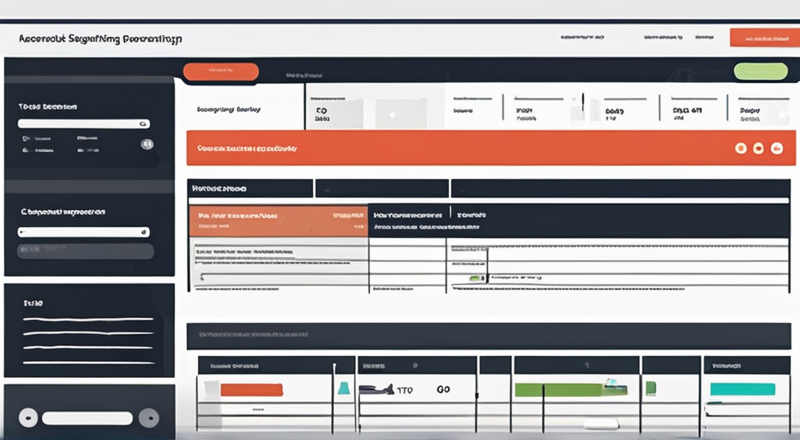The width and height of the screenshot is (800, 440).
Task: Click the header link nearest the orange header button
Action: (x=704, y=37)
